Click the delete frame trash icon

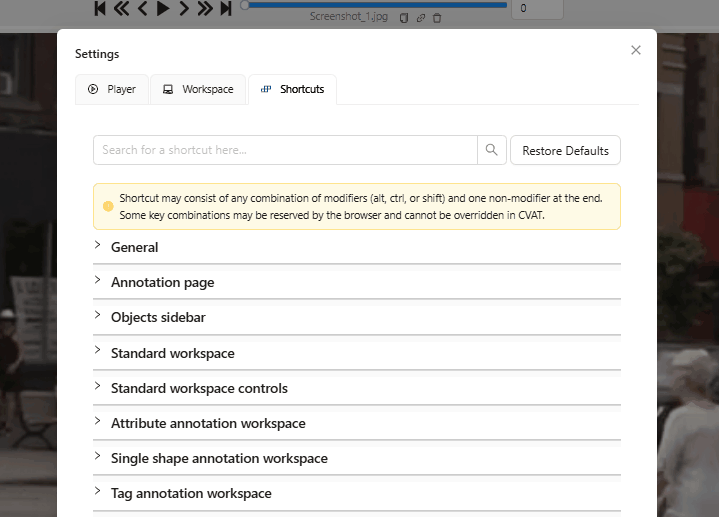pyautogui.click(x=437, y=18)
